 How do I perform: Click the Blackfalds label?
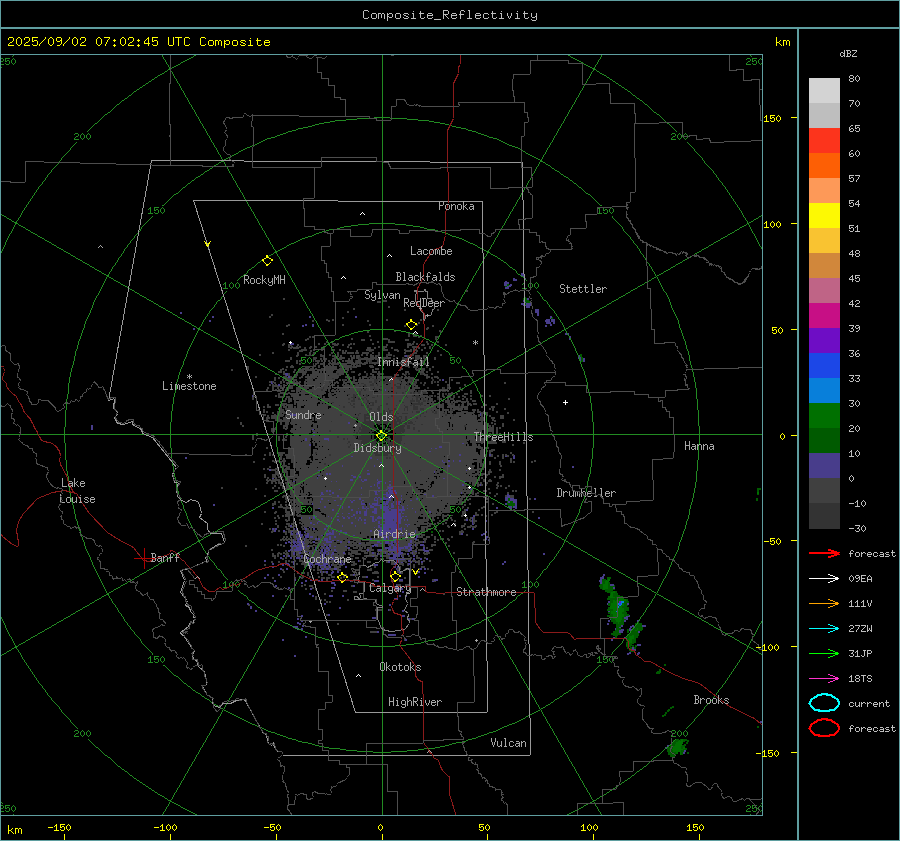[x=425, y=277]
